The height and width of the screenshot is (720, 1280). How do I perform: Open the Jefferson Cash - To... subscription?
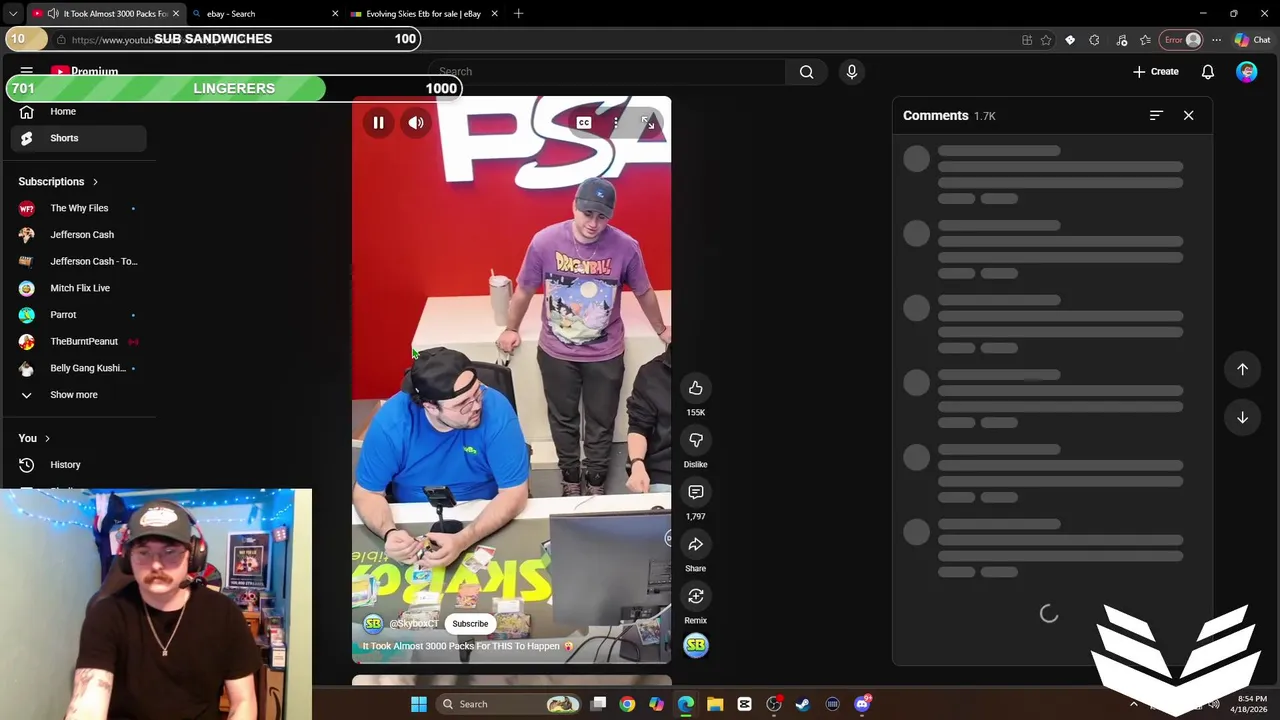pos(78,261)
